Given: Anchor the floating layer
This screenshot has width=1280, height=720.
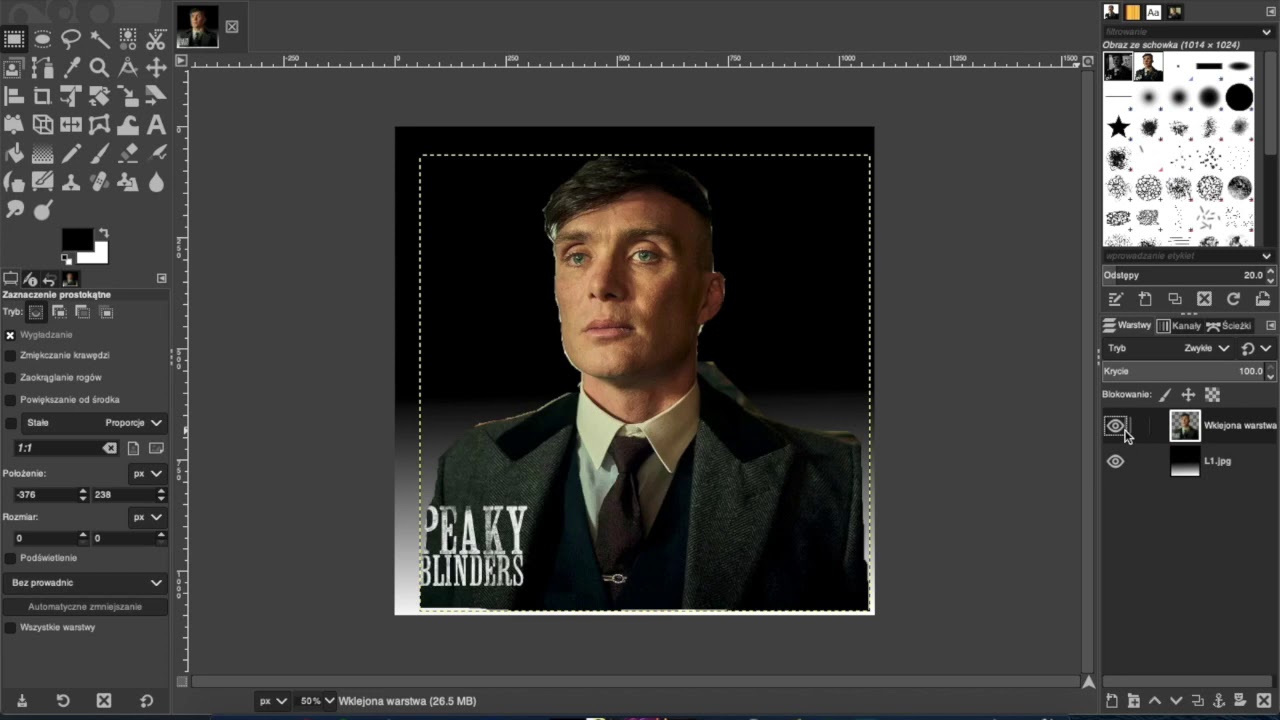Looking at the screenshot, I should point(1219,701).
